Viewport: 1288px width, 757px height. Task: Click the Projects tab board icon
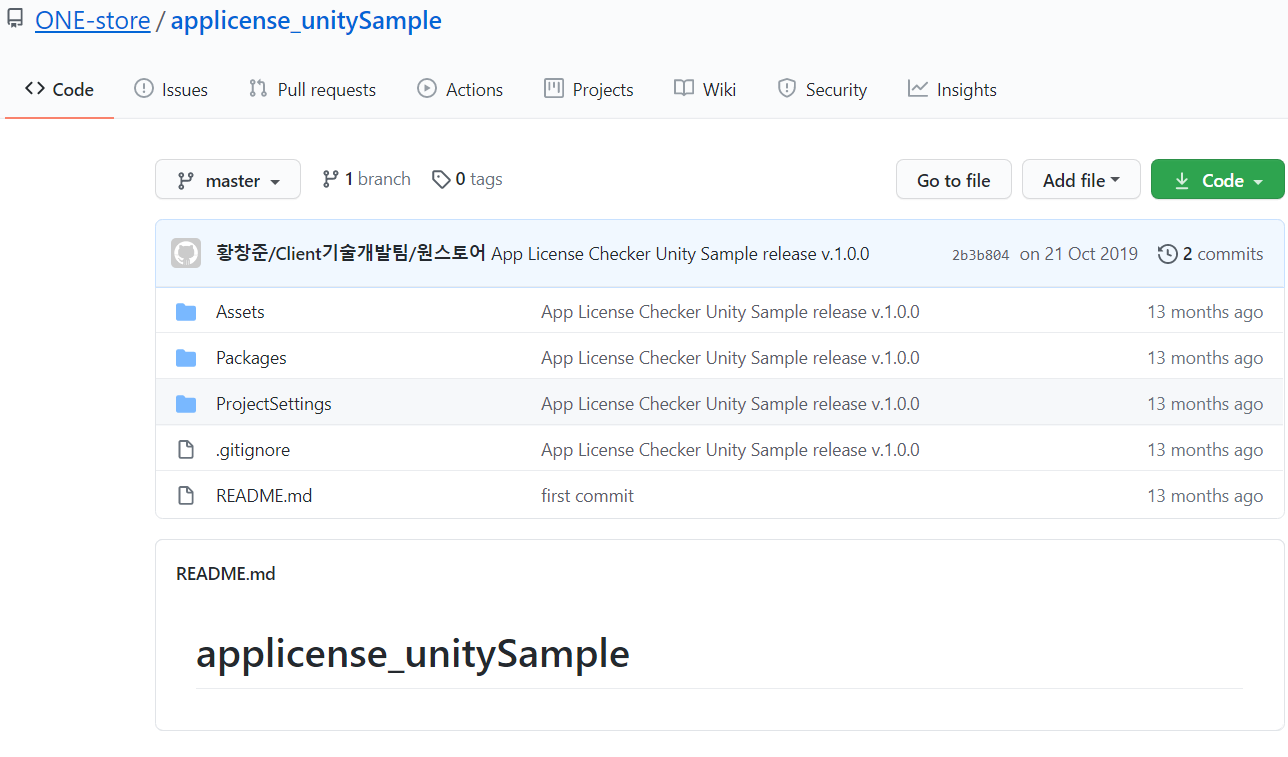point(554,88)
